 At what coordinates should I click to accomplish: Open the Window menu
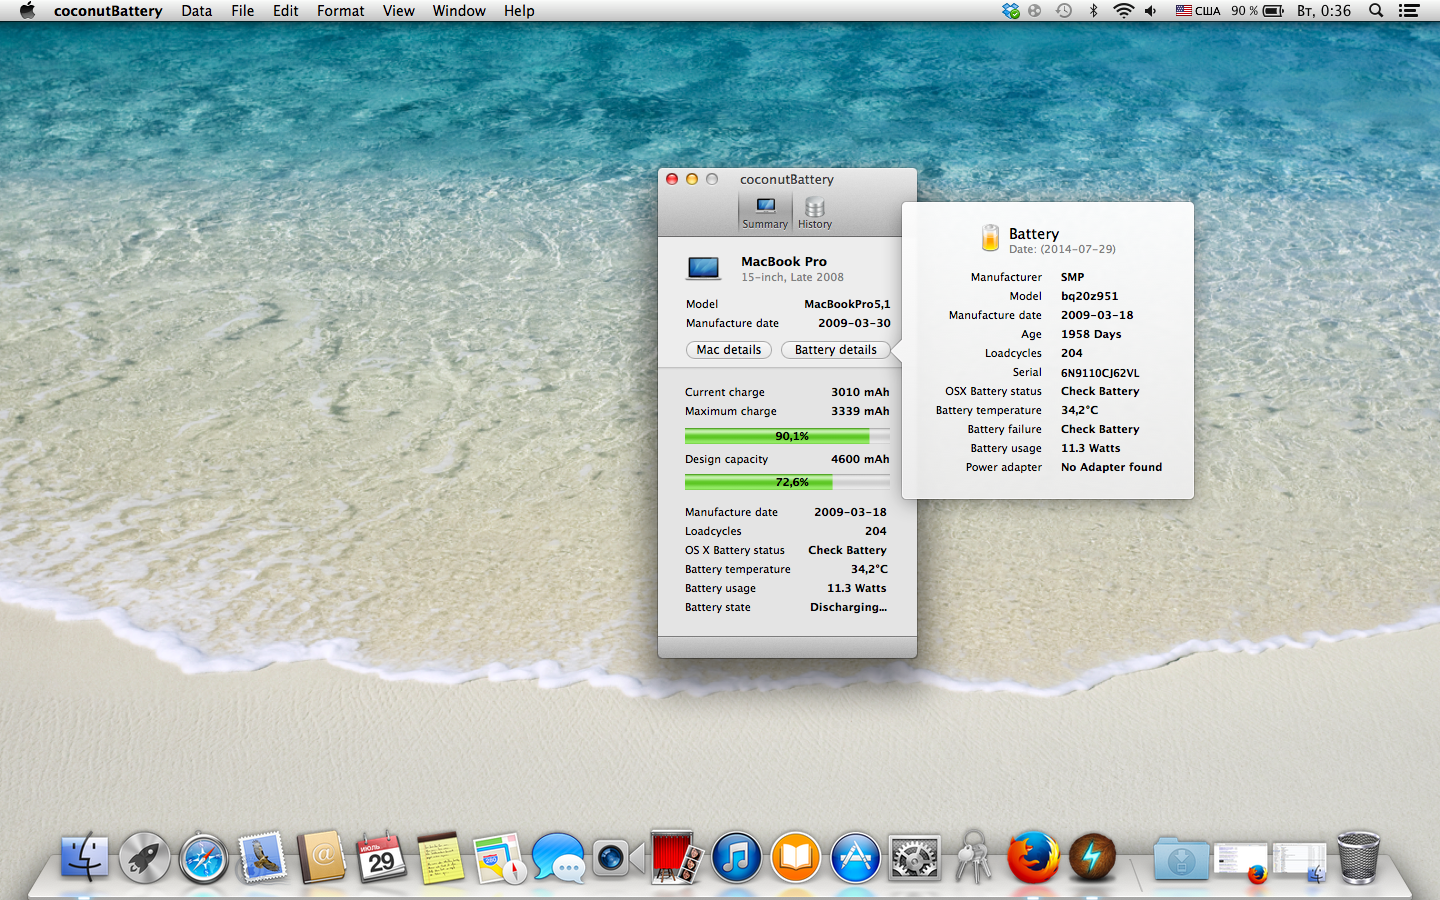pyautogui.click(x=459, y=11)
